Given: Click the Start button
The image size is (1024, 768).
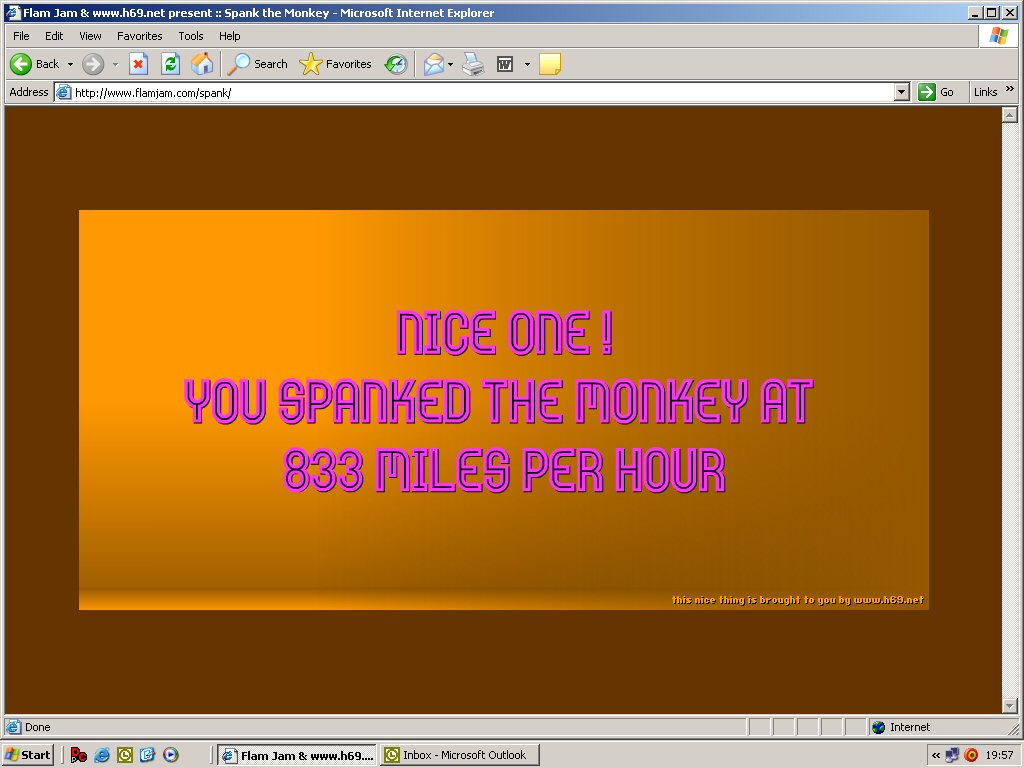Looking at the screenshot, I should coord(28,755).
